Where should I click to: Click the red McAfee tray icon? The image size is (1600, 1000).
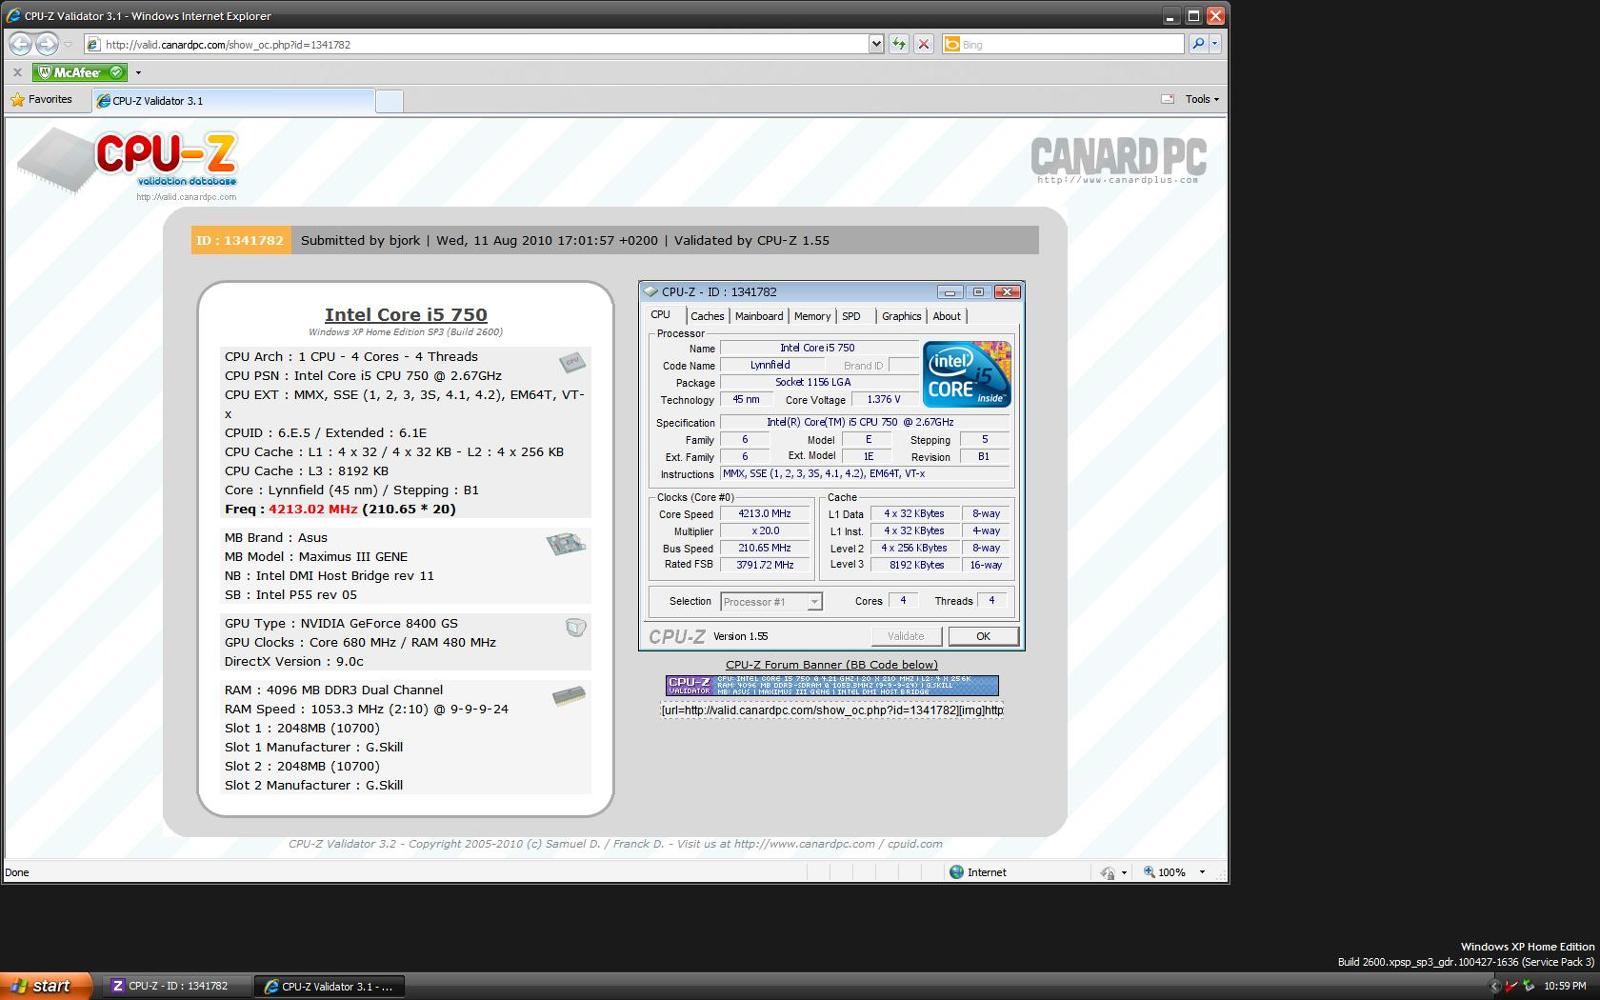(1511, 986)
